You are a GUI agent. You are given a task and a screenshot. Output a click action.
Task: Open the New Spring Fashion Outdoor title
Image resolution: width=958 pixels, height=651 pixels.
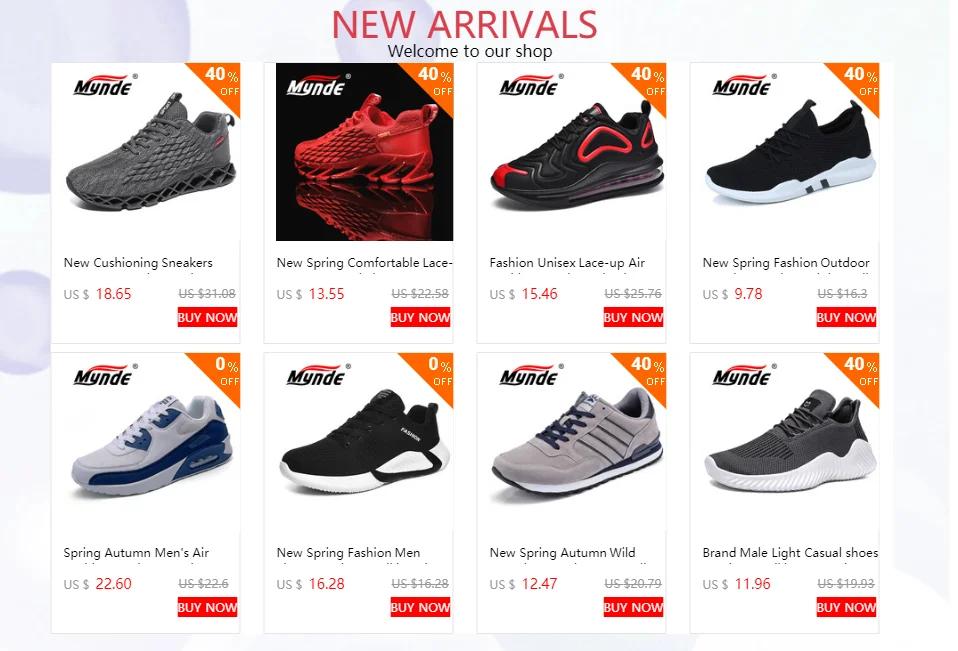tap(786, 263)
